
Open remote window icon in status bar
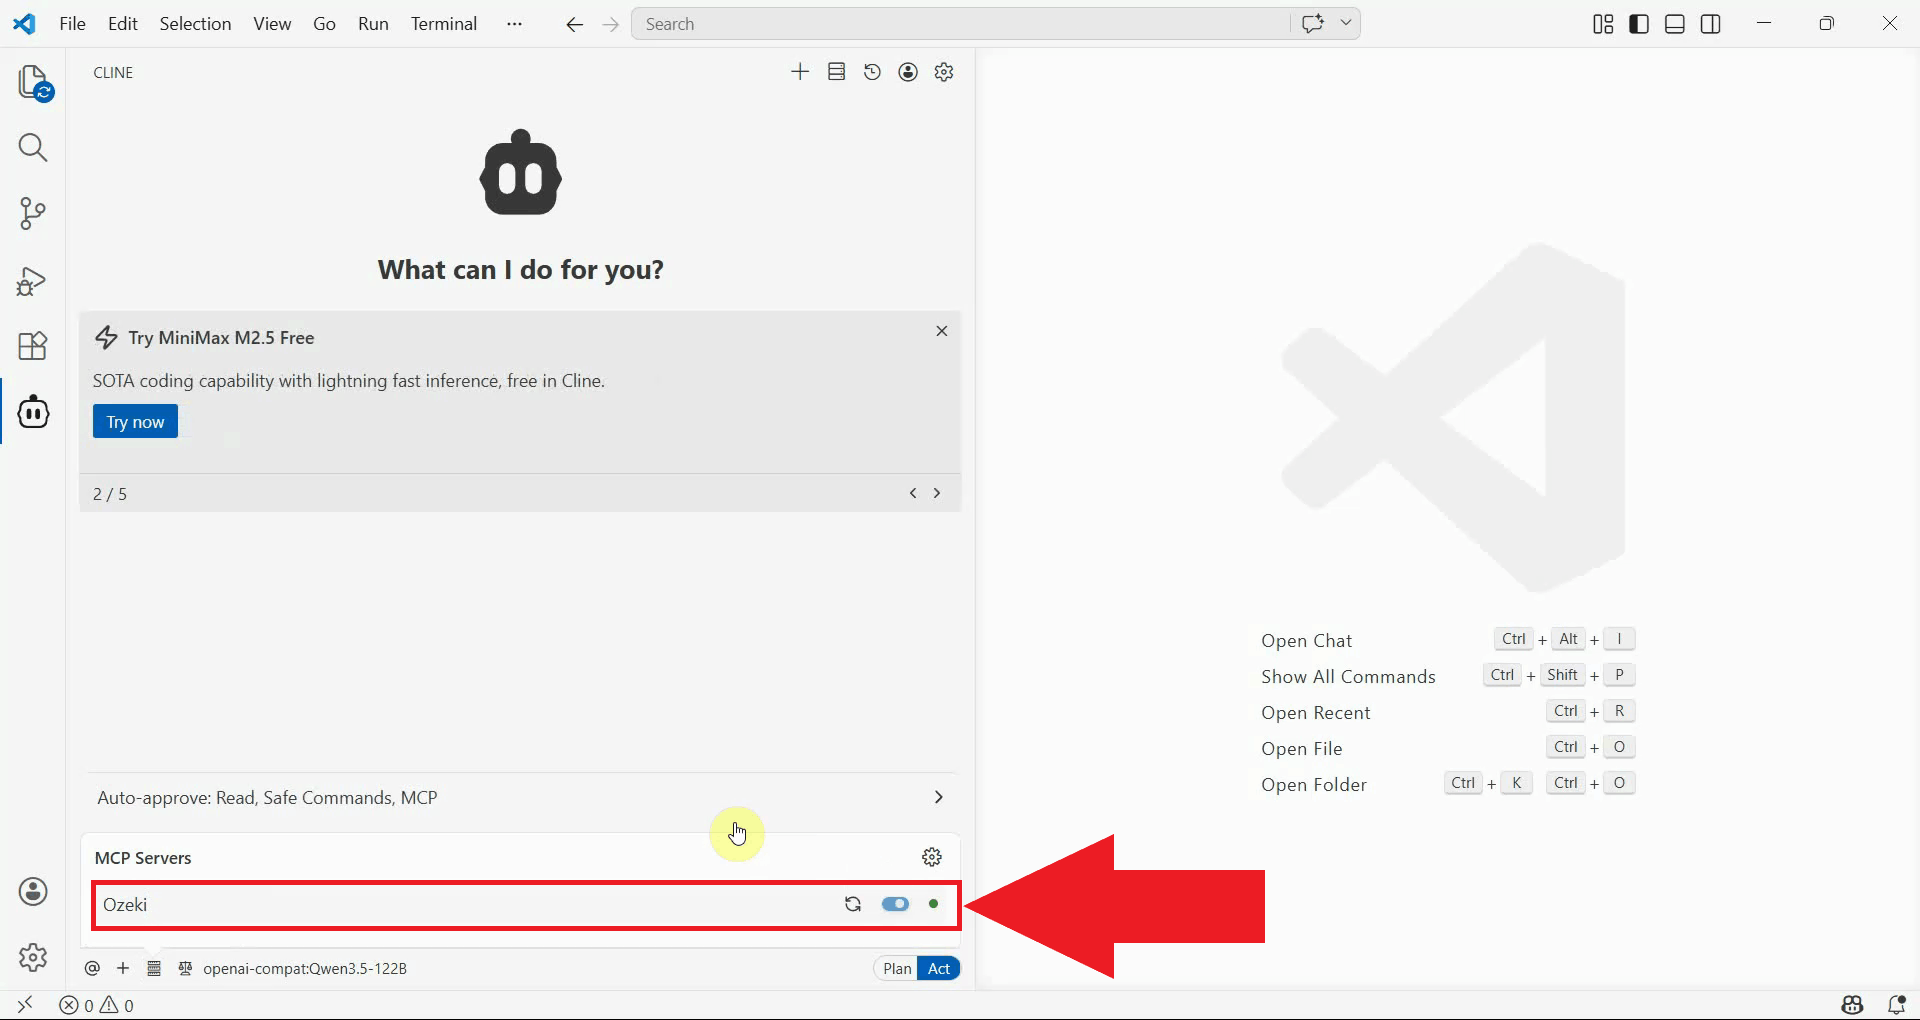pos(25,1005)
